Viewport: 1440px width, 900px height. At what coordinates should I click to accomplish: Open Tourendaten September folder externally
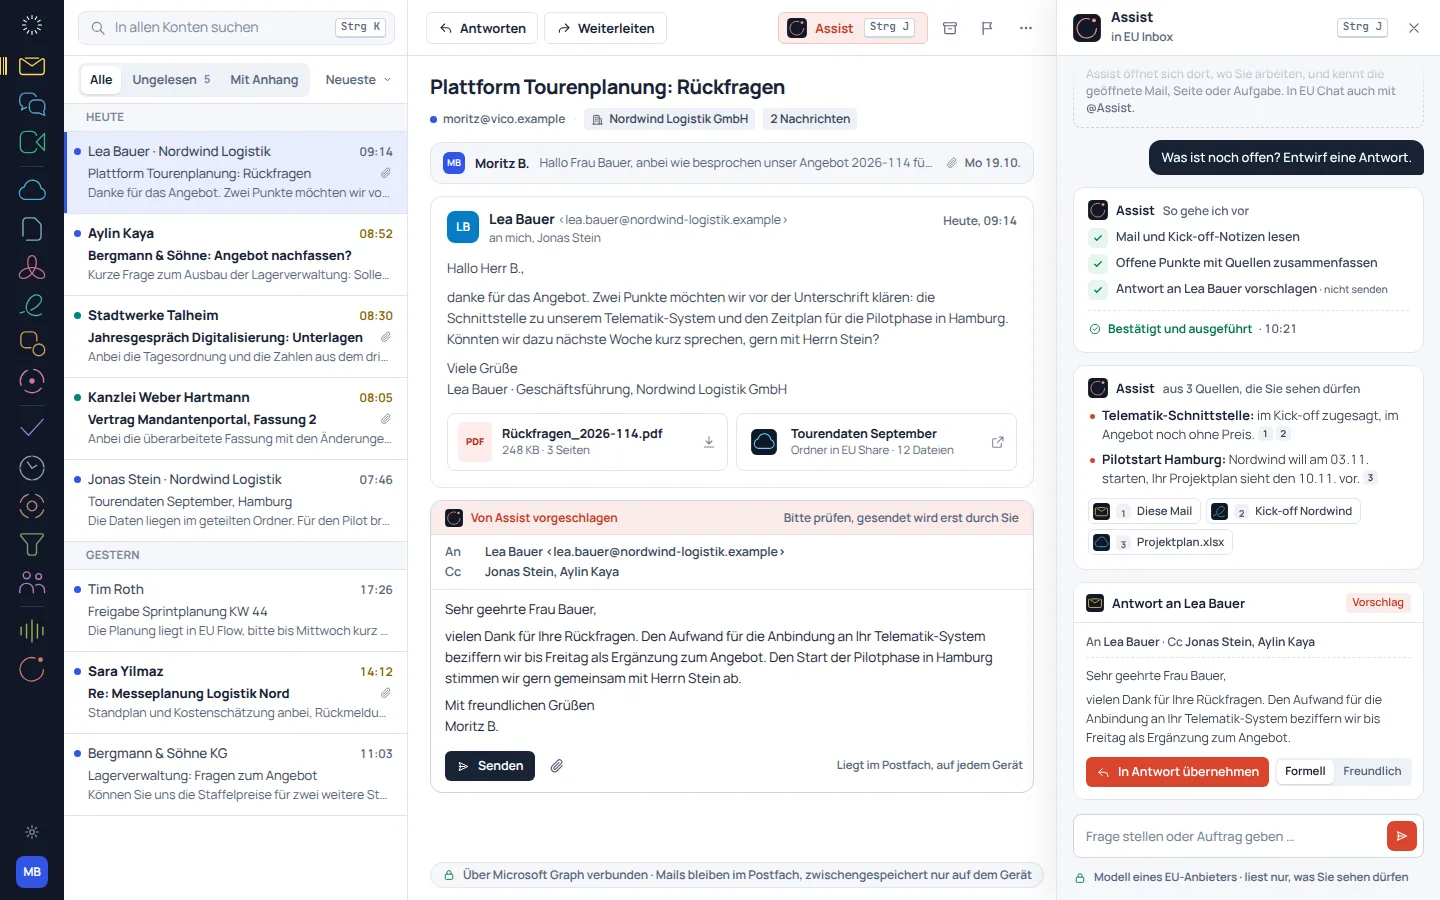pyautogui.click(x=997, y=442)
